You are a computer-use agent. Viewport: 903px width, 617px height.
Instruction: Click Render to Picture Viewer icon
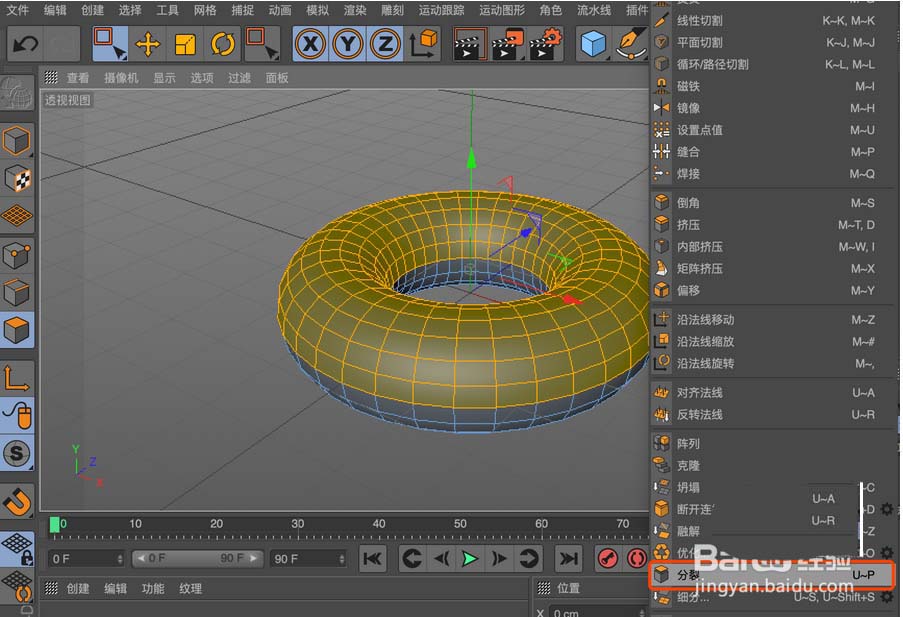[x=507, y=45]
